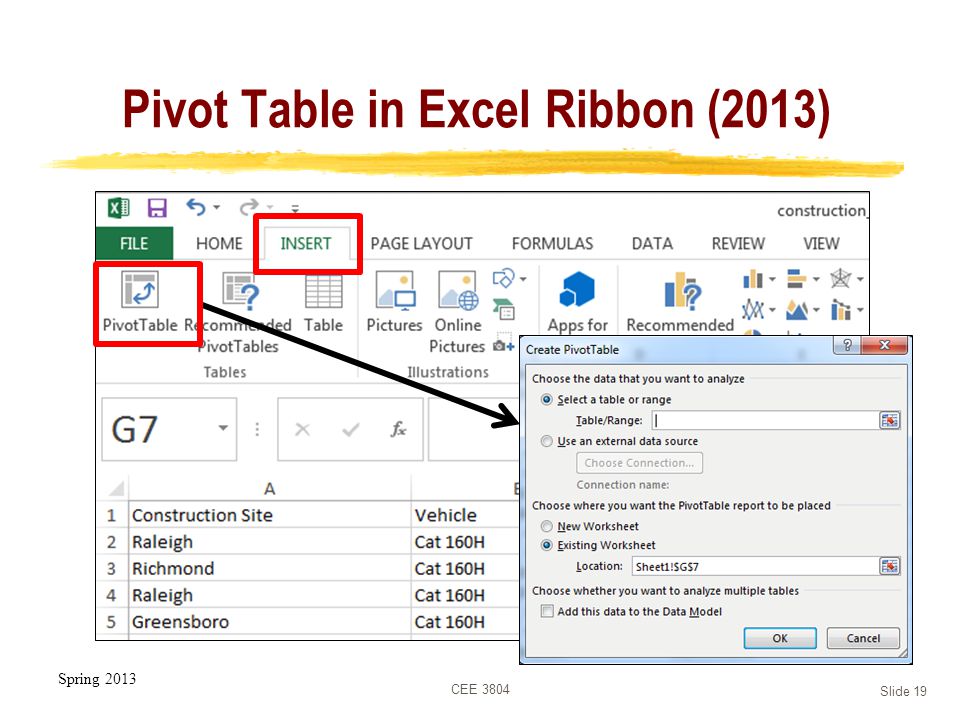960x720 pixels.
Task: Click the Location range selector icon
Action: (890, 566)
